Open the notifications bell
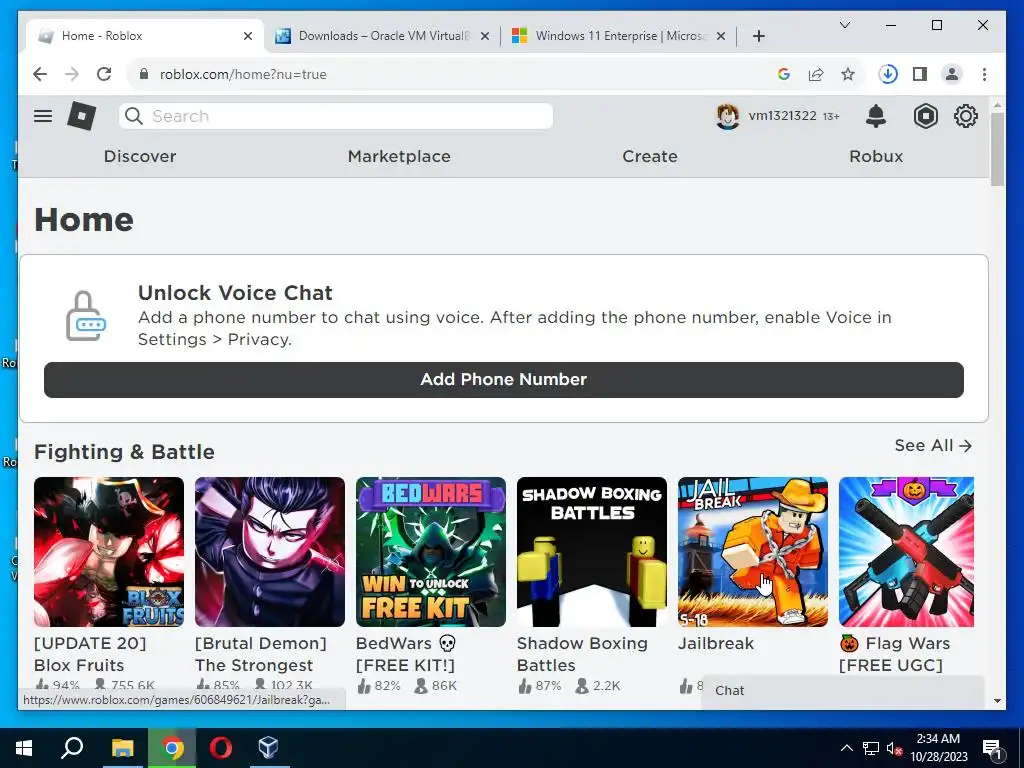Viewport: 1024px width, 768px height. 876,116
